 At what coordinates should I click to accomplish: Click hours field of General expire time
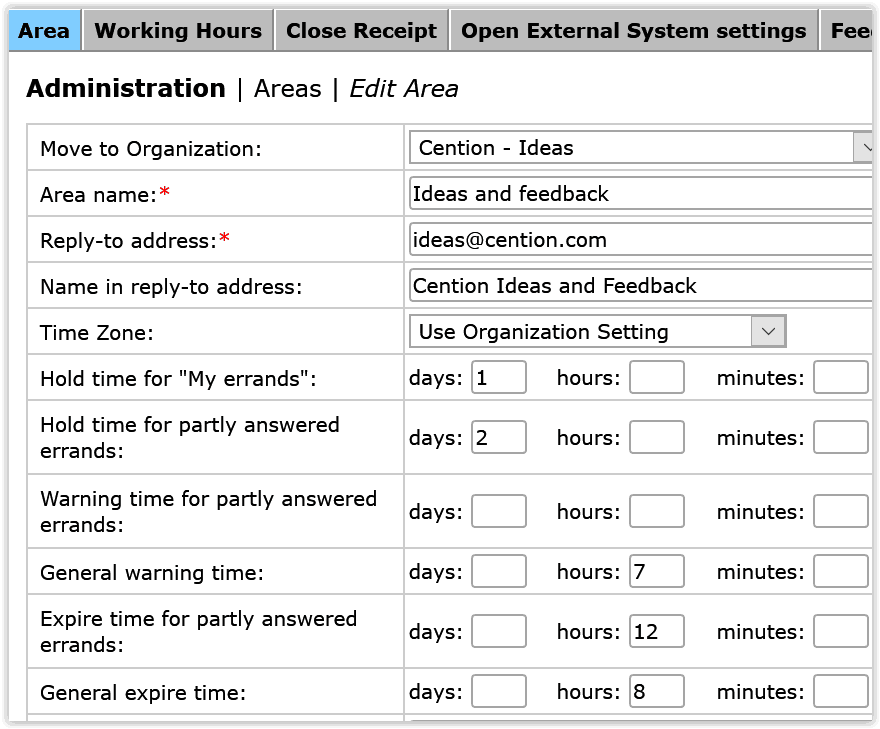point(656,692)
